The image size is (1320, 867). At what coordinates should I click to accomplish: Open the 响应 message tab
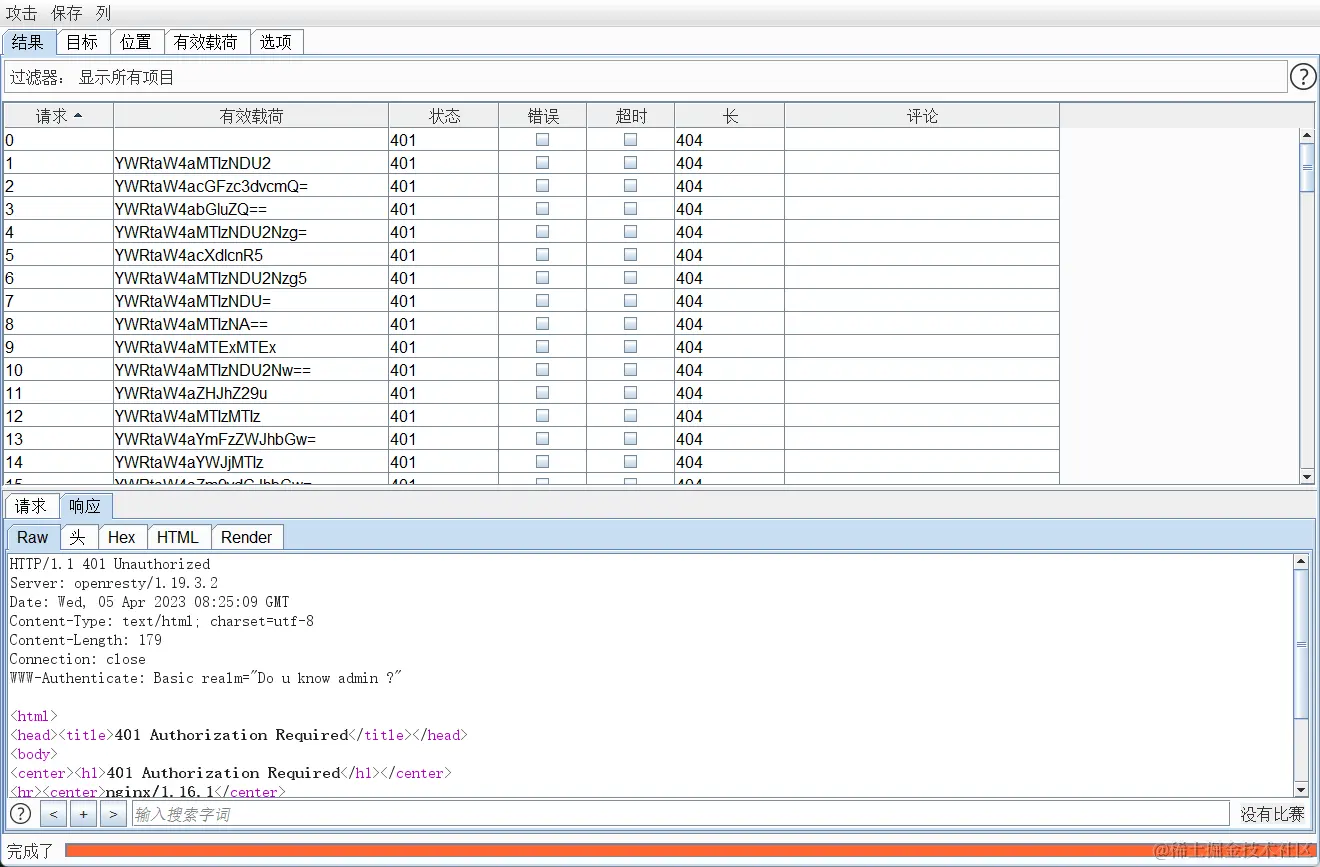(86, 506)
